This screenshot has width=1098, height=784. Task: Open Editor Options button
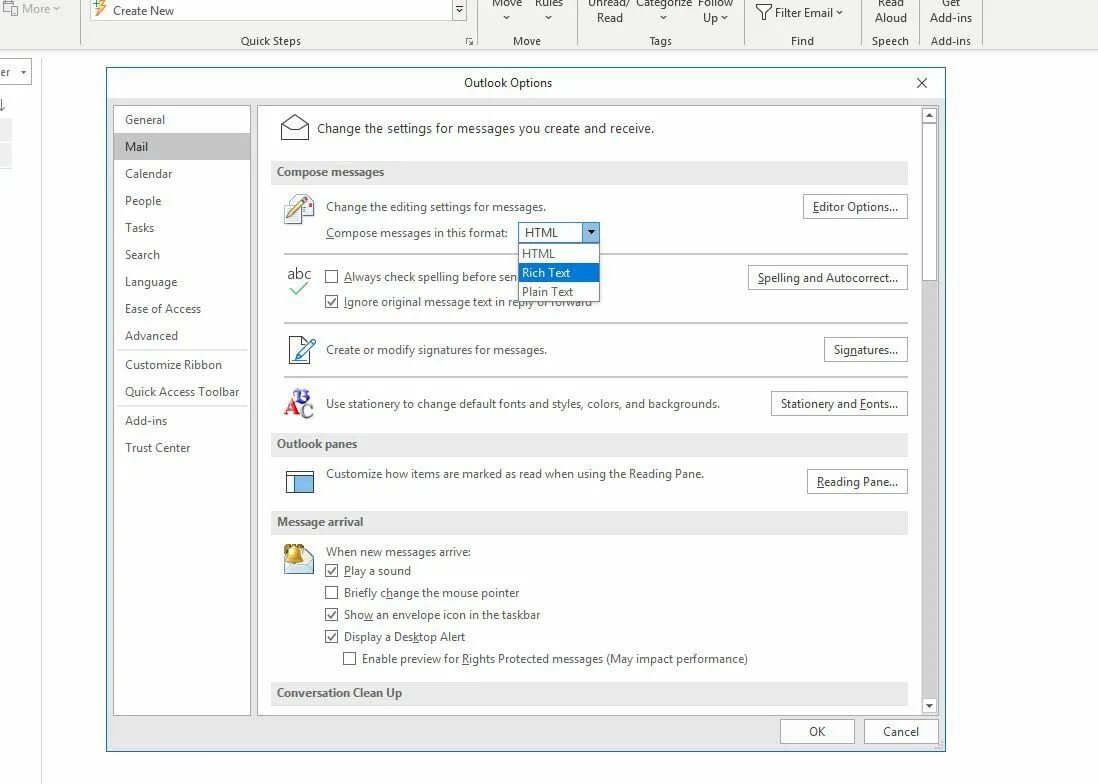coord(855,206)
